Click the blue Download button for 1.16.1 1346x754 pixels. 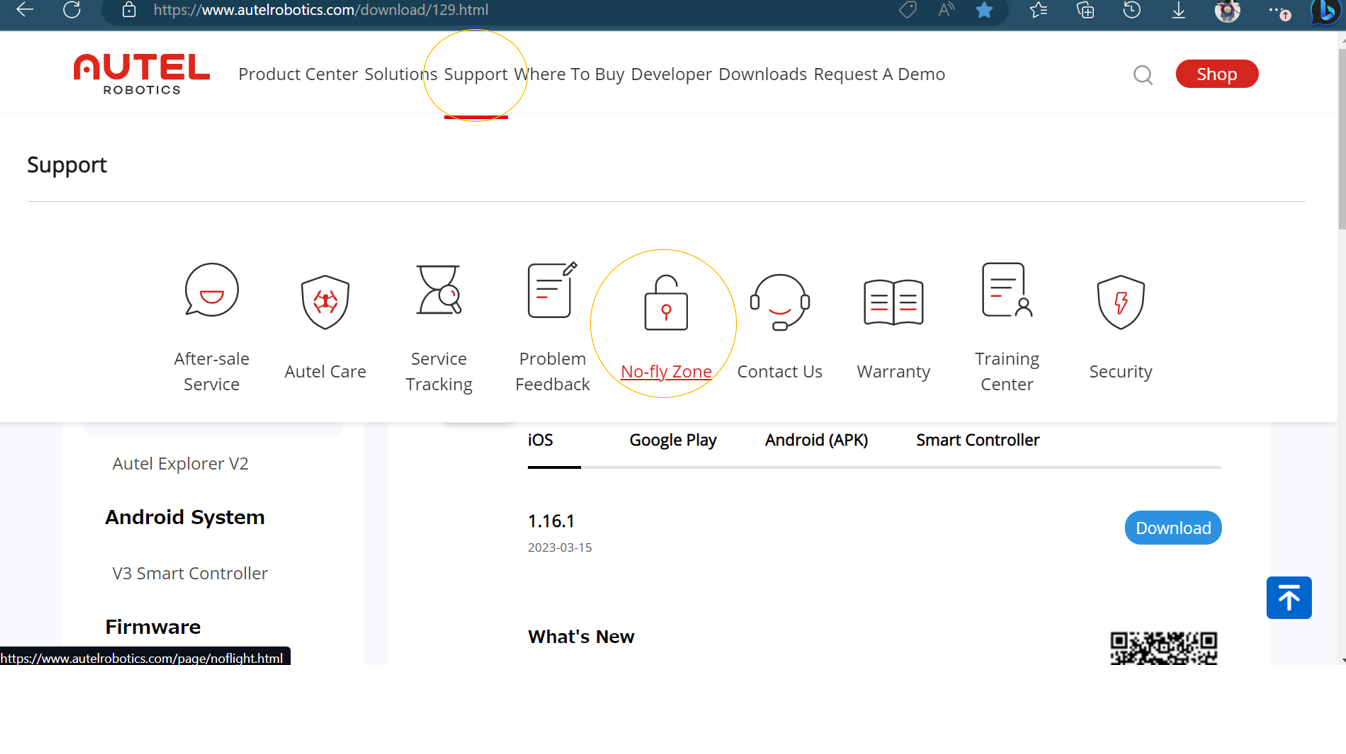[x=1173, y=528]
